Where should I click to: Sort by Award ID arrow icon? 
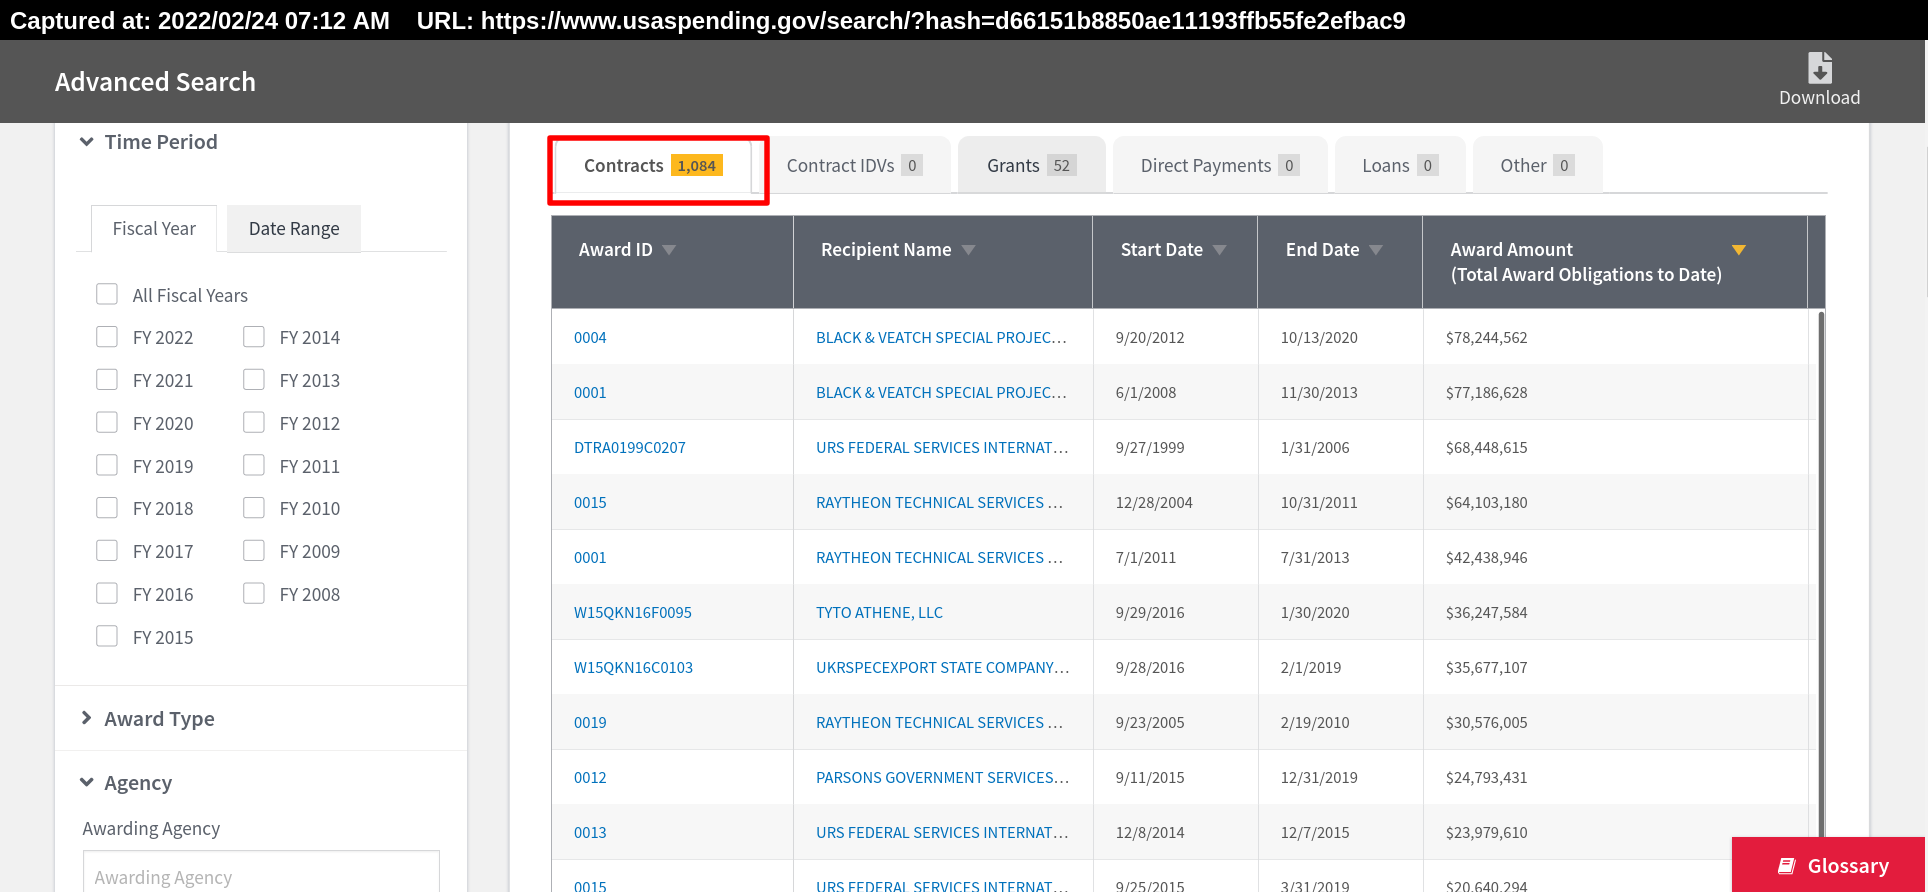669,250
